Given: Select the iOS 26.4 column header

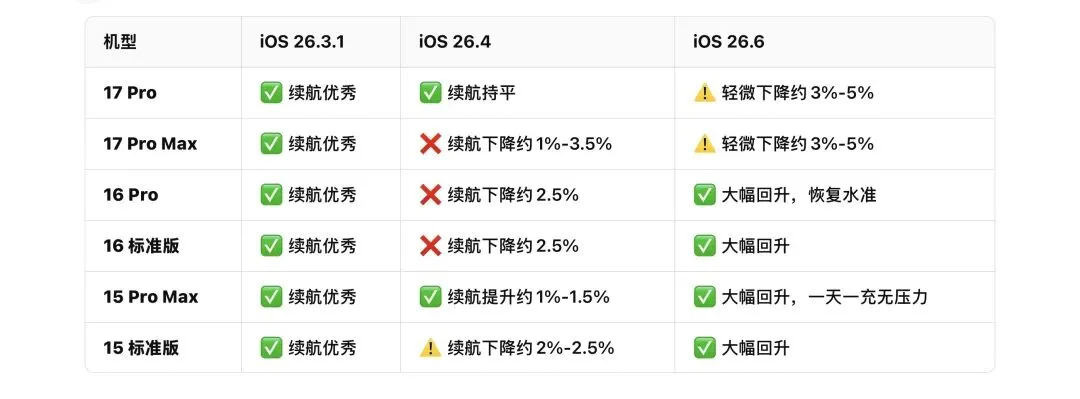Looking at the screenshot, I should coord(455,42).
